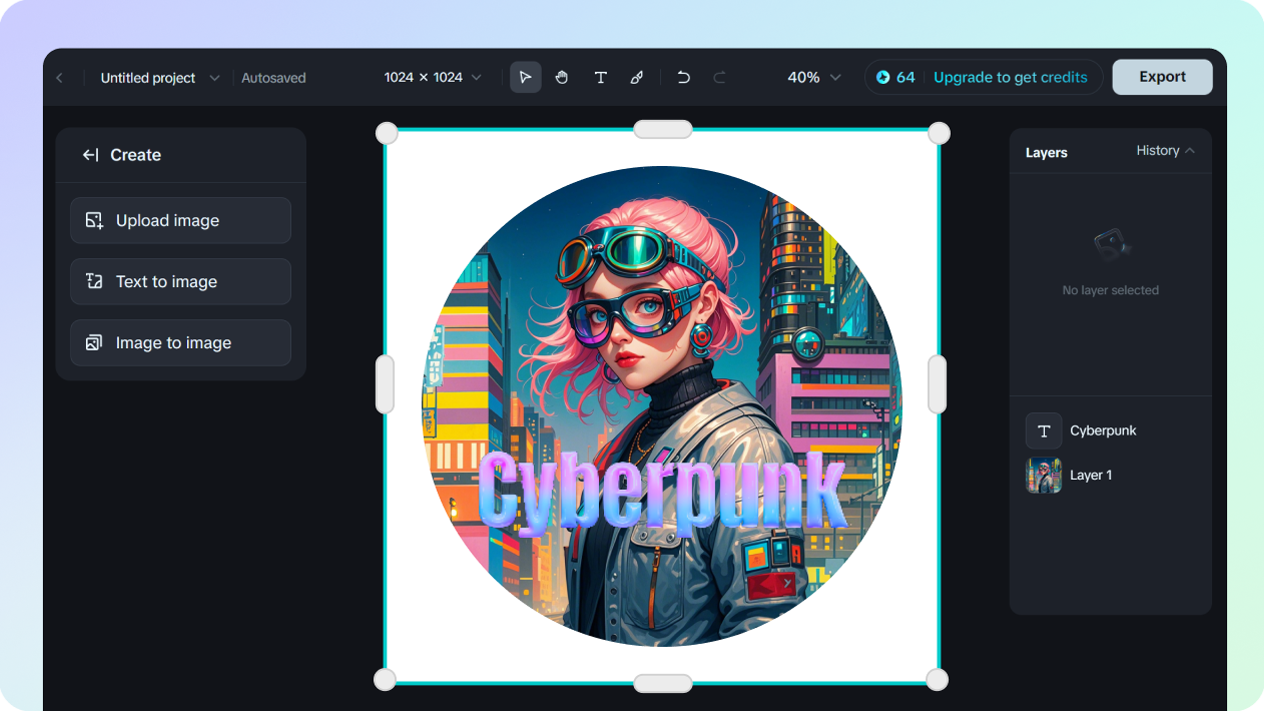The image size is (1264, 711).
Task: Redo the last undone action
Action: 719,77
